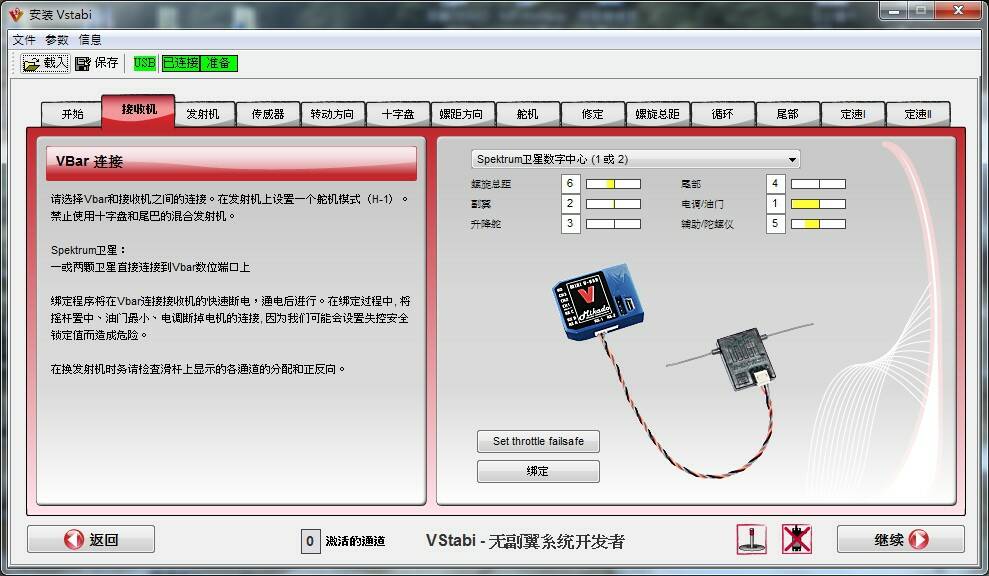Open the 文件 menu
This screenshot has height=576, width=989.
tap(24, 40)
